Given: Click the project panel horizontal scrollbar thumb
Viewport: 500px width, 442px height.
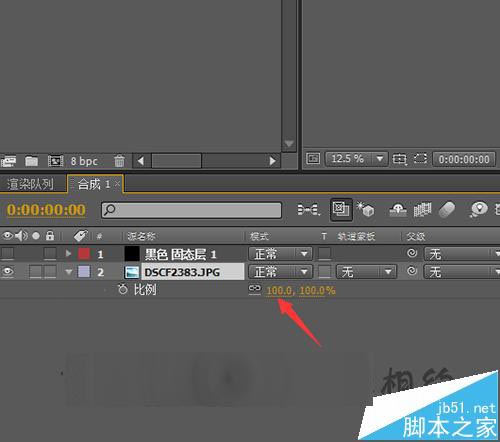Looking at the screenshot, I should tap(177, 161).
